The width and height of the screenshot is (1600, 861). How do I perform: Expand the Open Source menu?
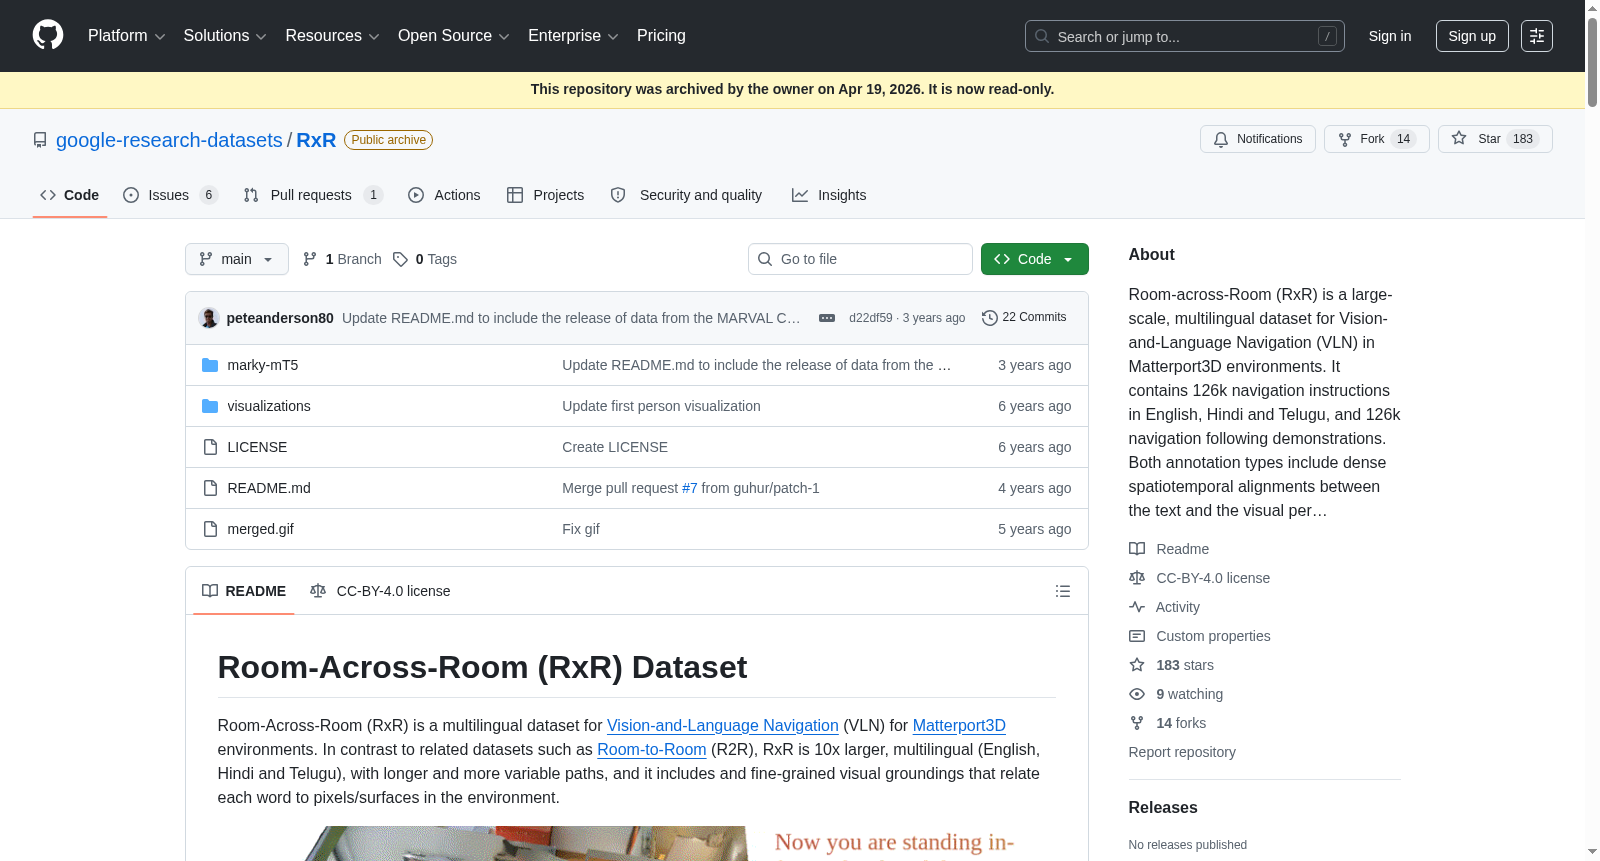pos(454,36)
